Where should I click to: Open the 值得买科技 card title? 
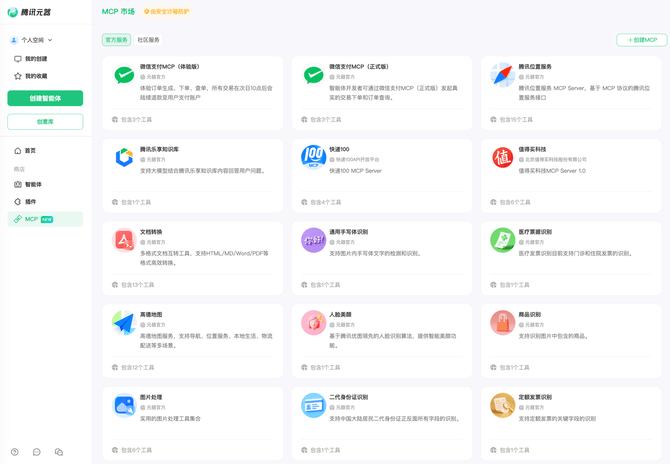[532, 149]
